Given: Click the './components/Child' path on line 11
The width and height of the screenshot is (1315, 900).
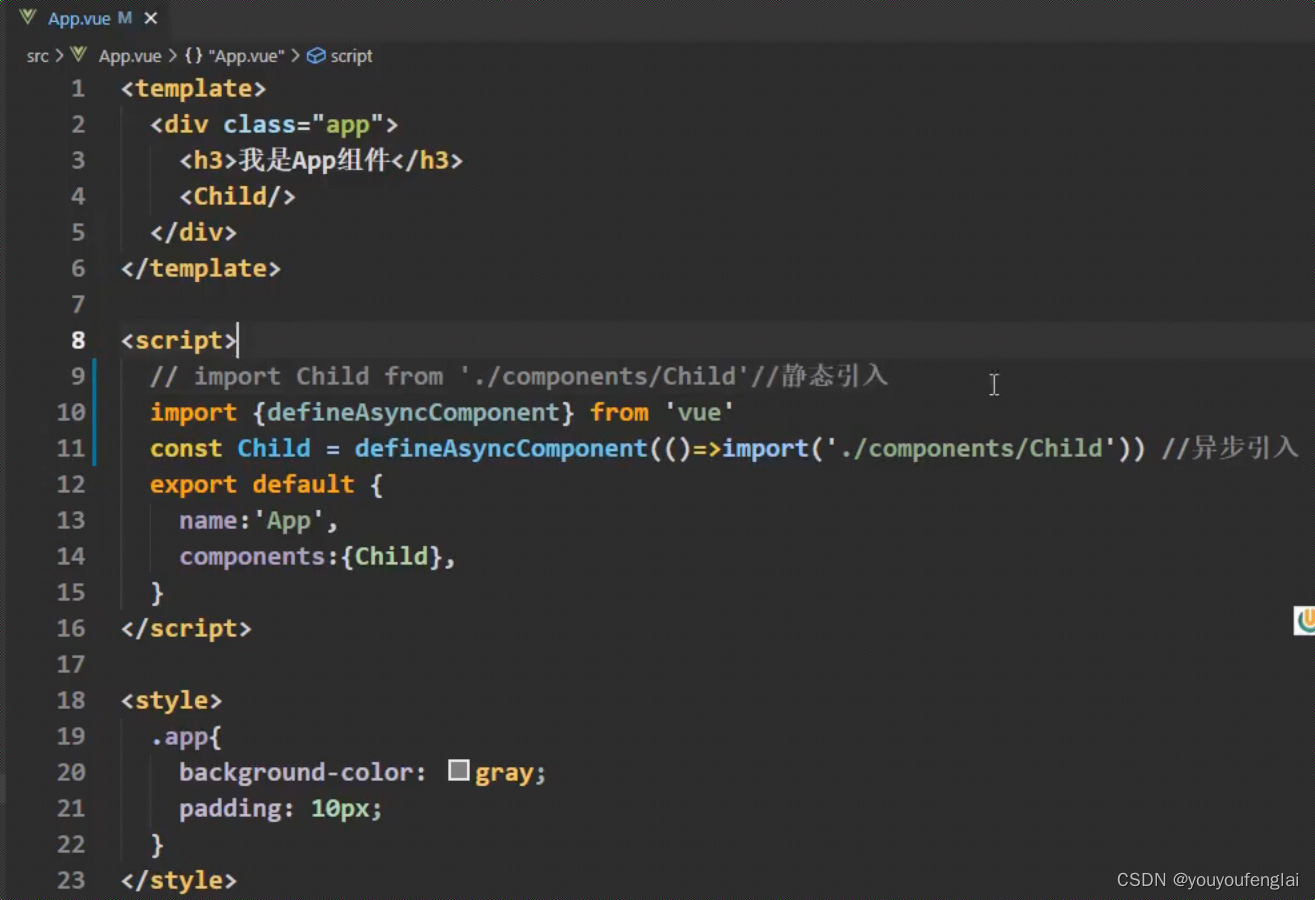Looking at the screenshot, I should tap(970, 448).
